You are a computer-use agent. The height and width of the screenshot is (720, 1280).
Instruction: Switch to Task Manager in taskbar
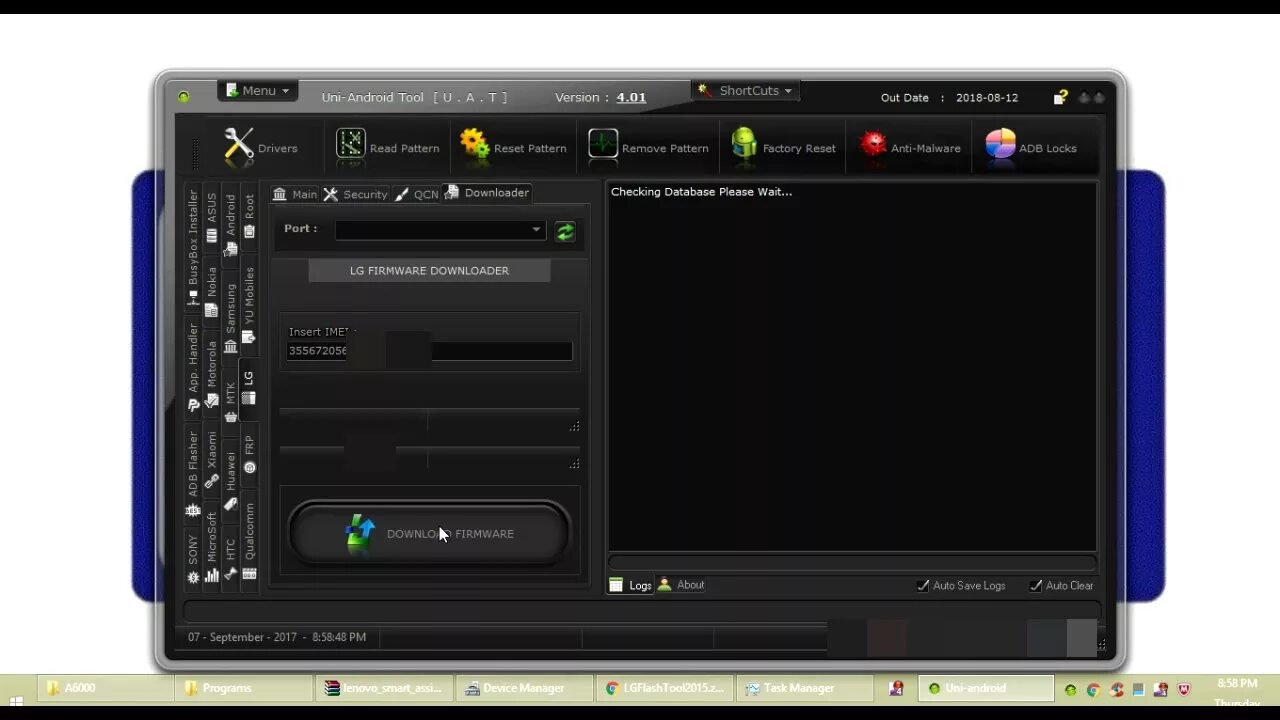tap(803, 688)
